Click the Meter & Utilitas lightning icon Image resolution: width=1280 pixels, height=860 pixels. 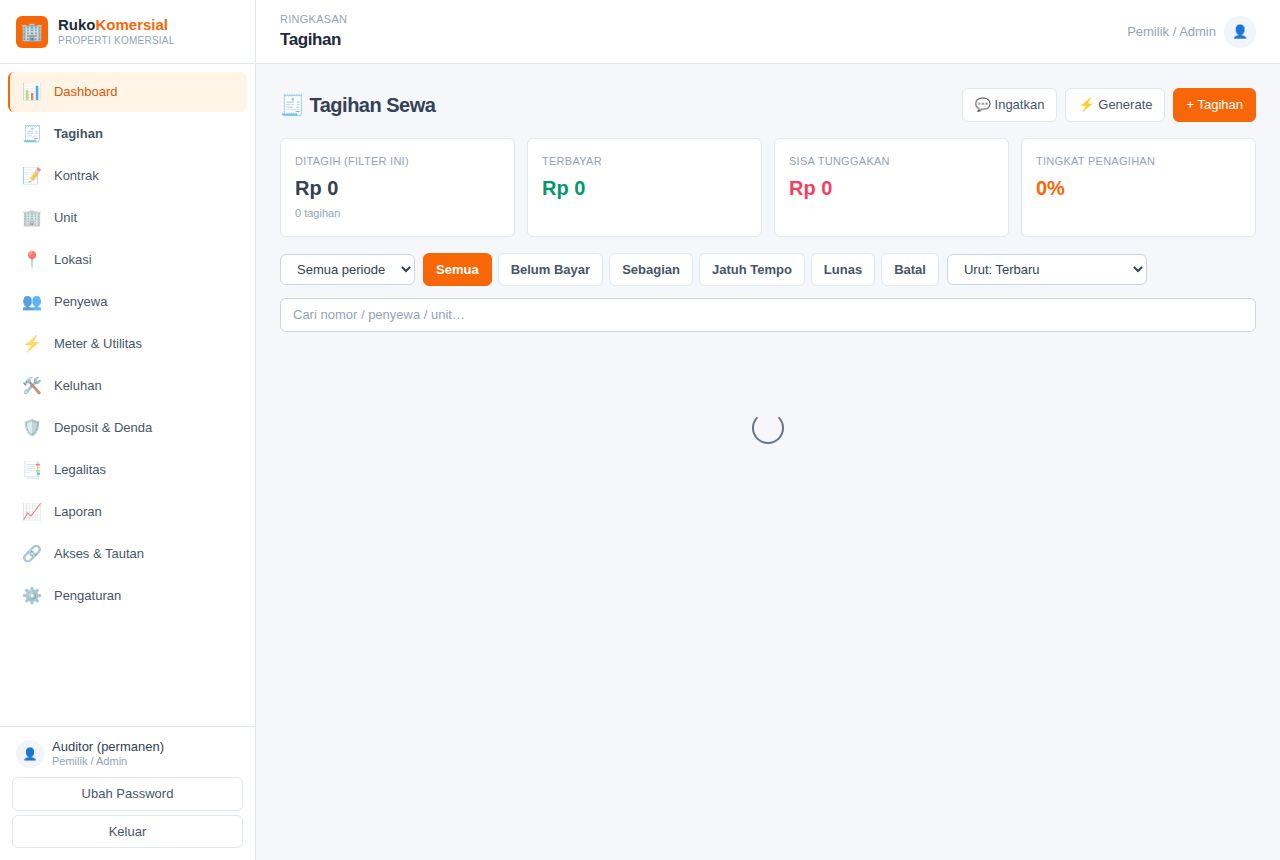click(32, 344)
